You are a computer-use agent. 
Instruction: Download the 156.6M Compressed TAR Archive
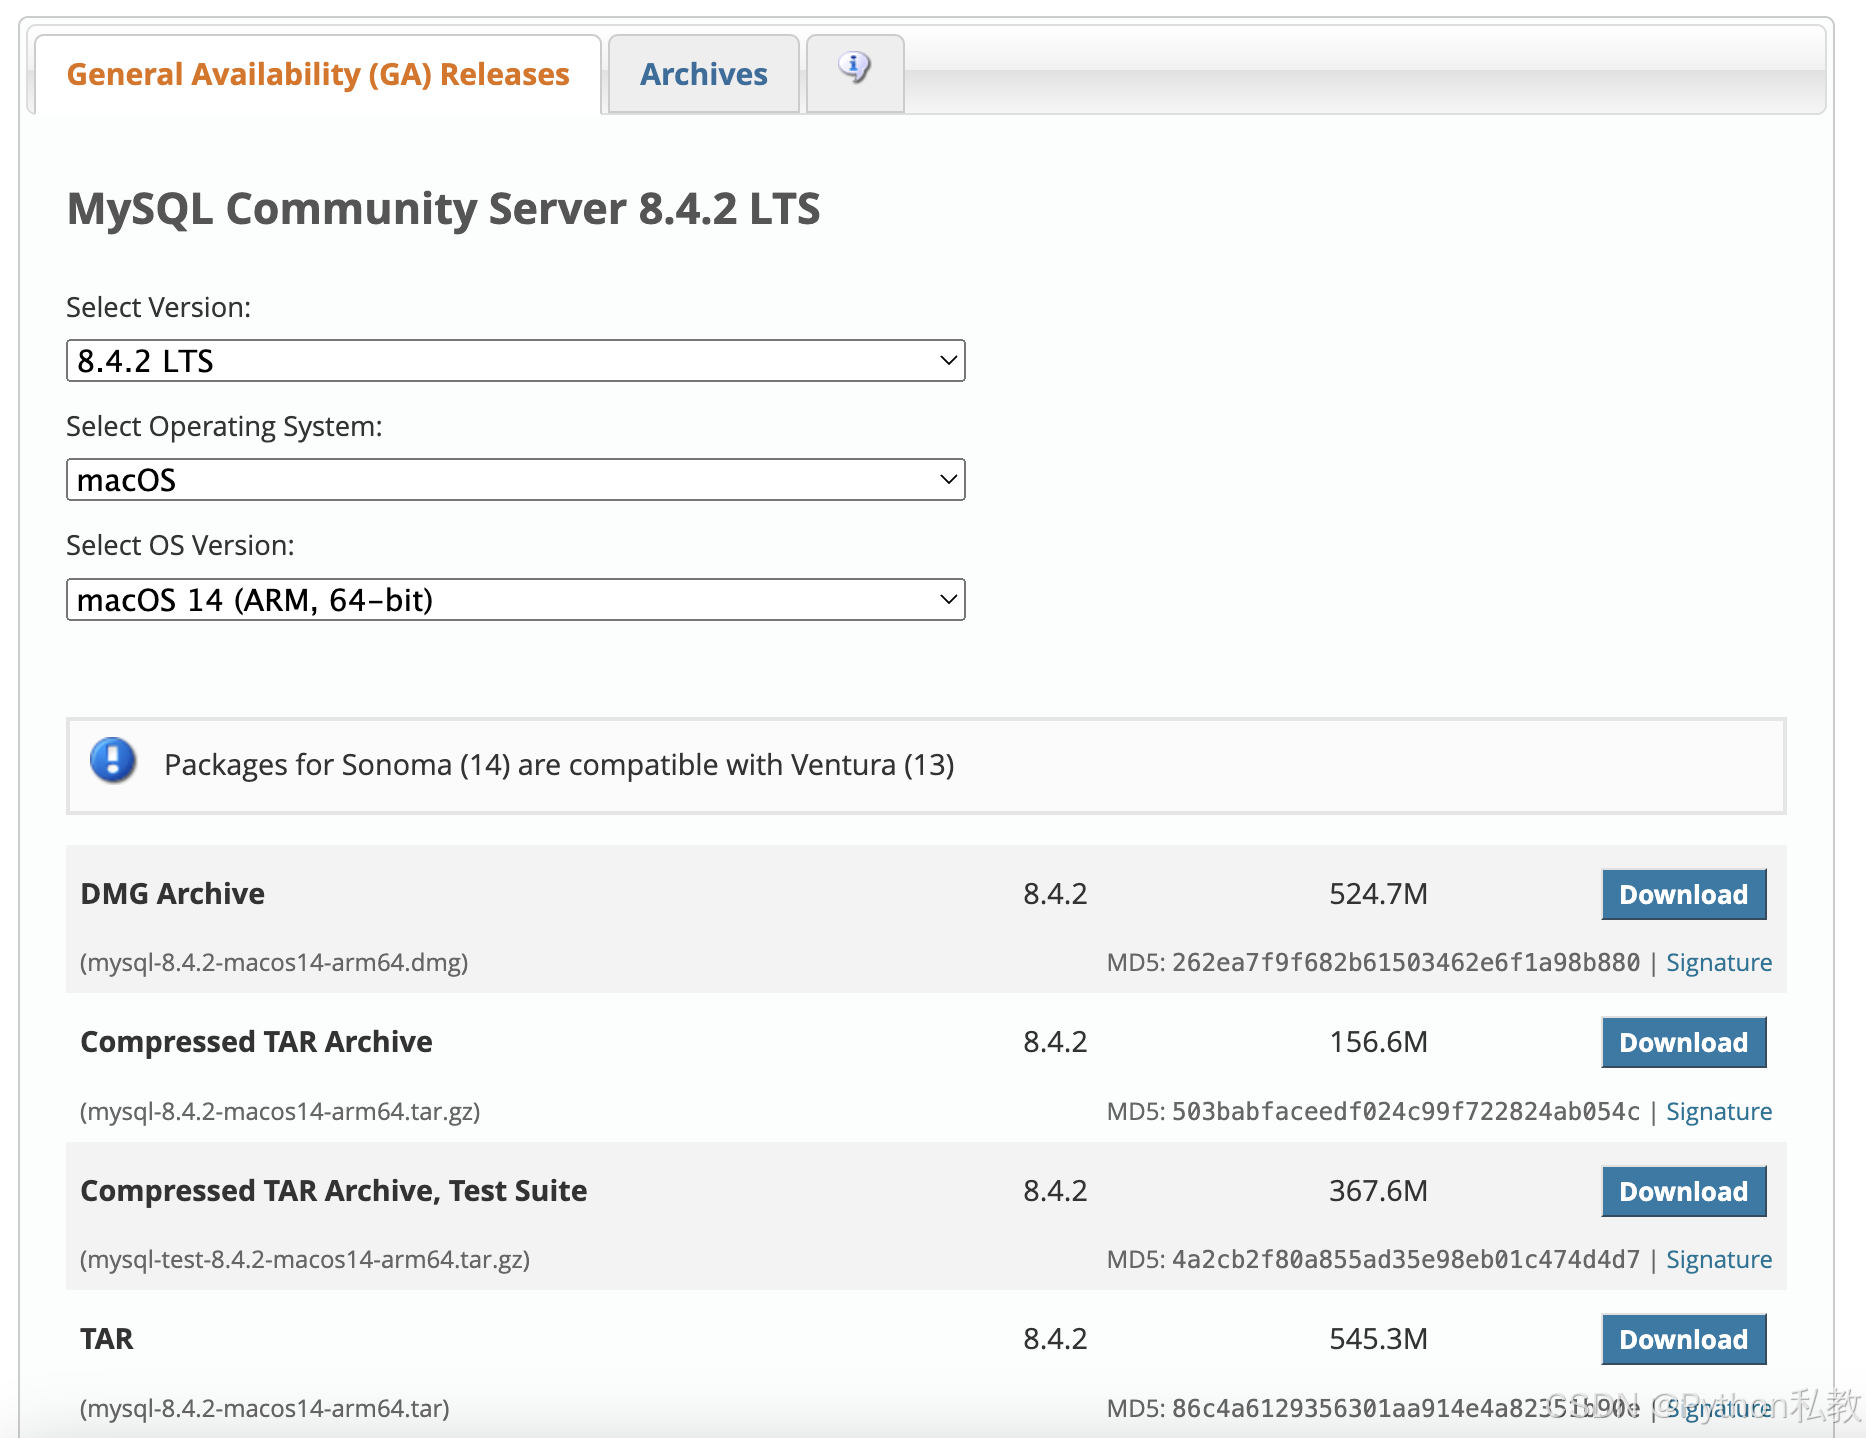click(x=1684, y=1042)
